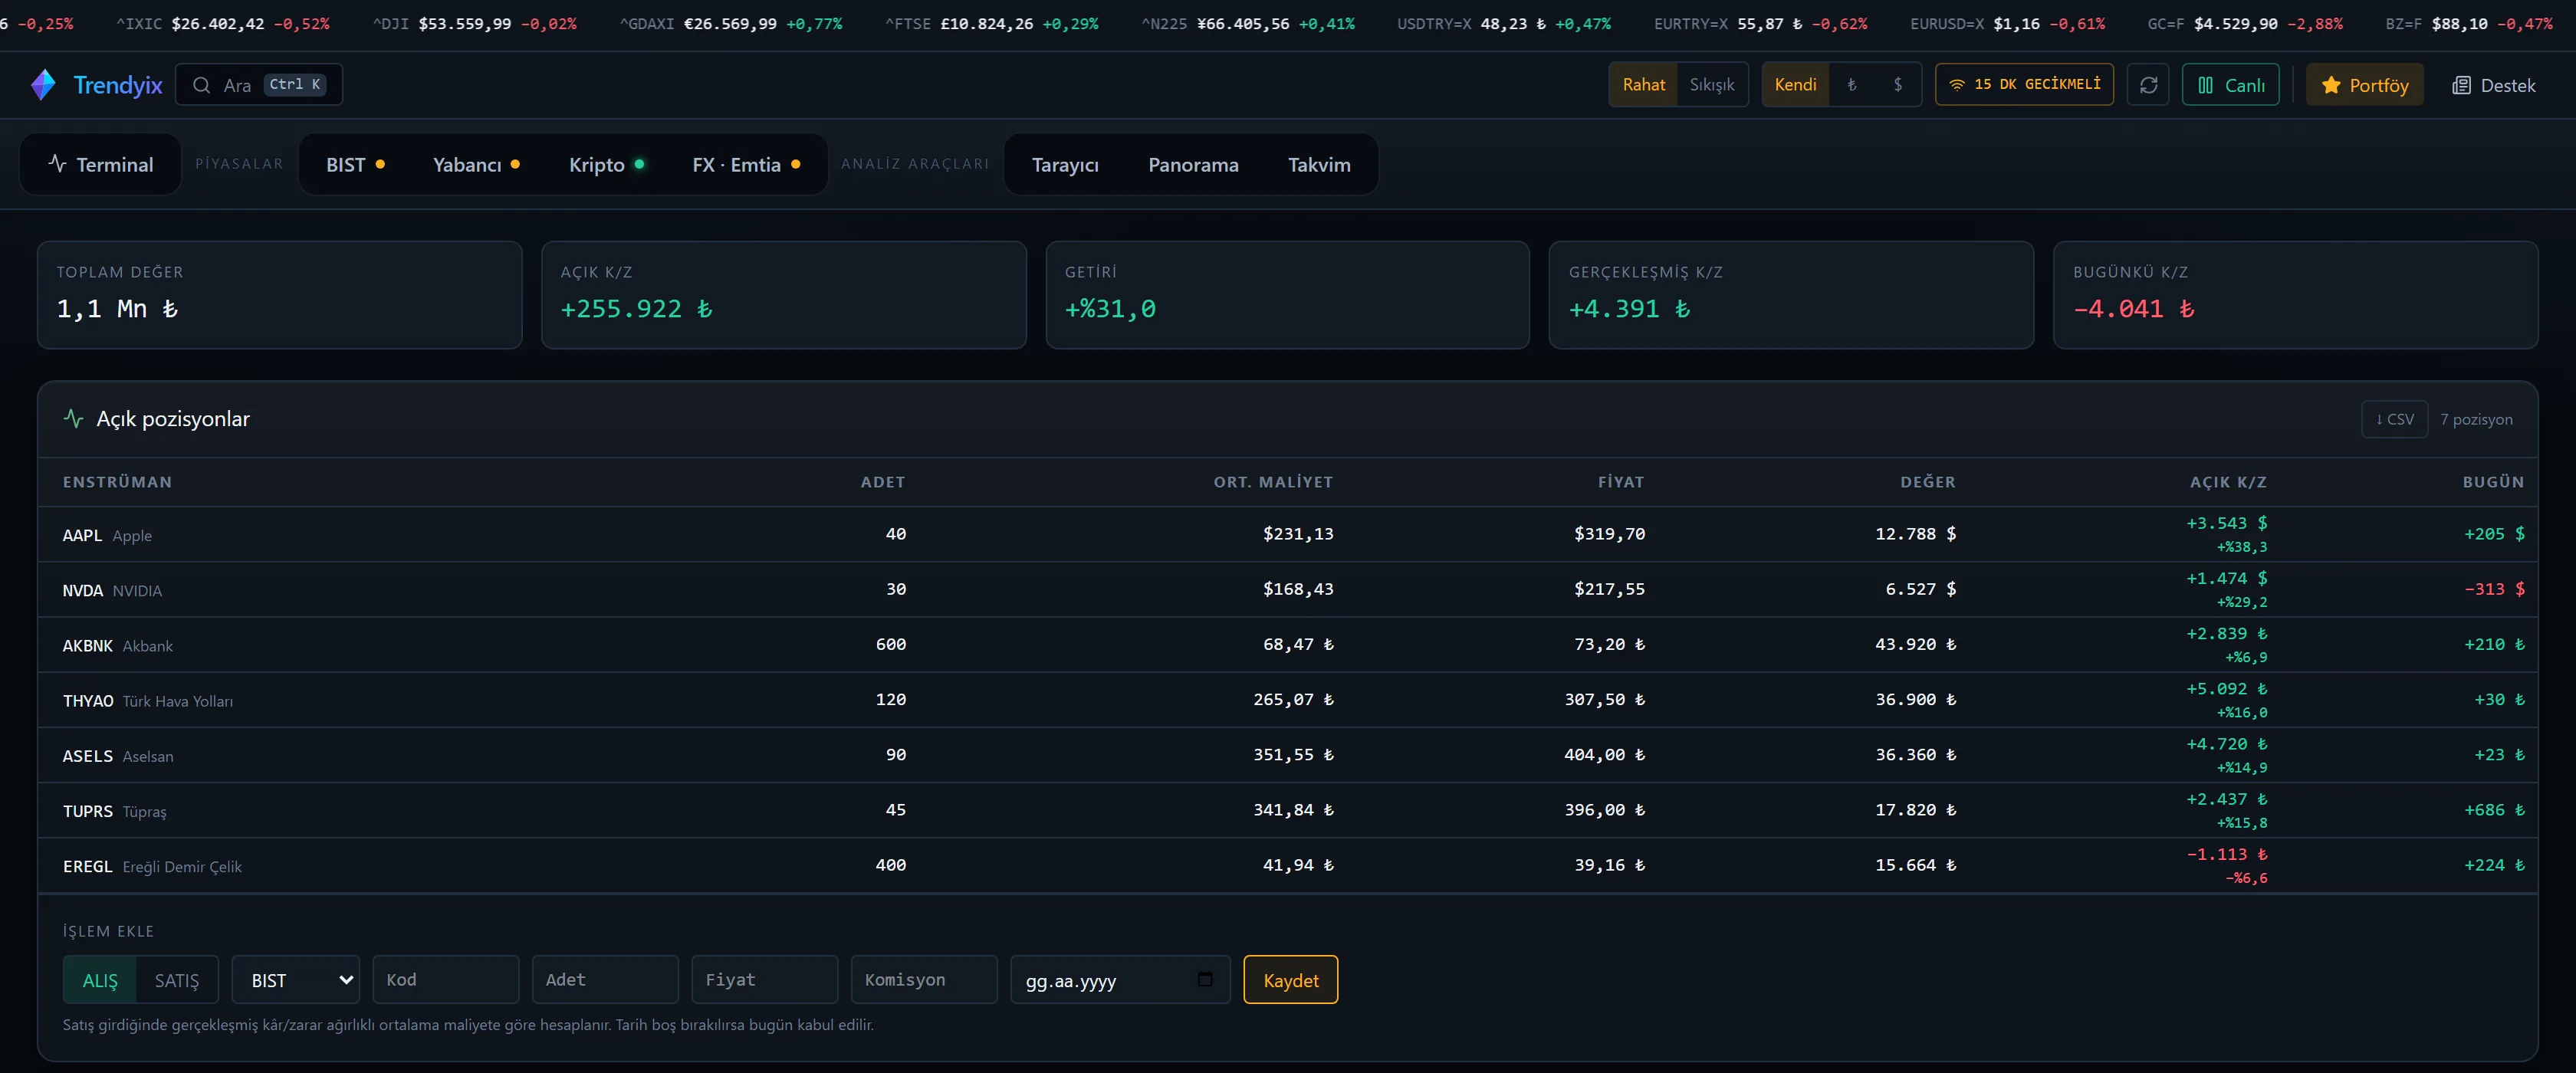Open the Takvim tab
Viewport: 2576px width, 1073px height.
(x=1319, y=164)
